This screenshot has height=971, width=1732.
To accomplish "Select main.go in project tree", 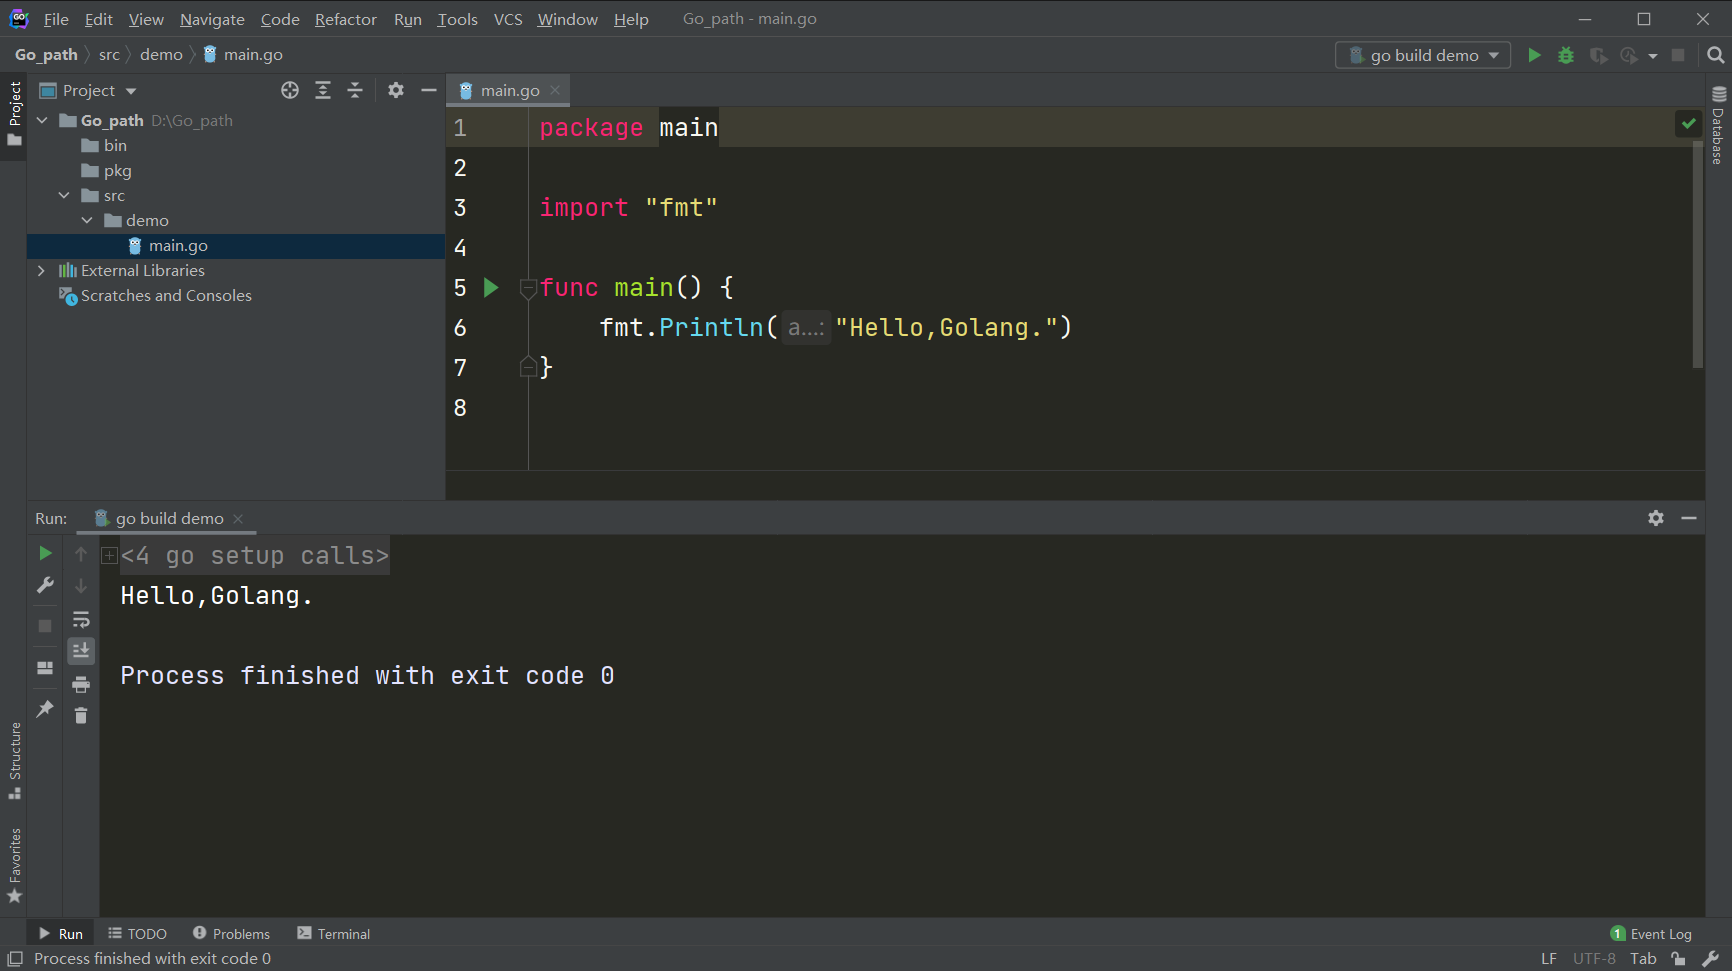I will pyautogui.click(x=236, y=246).
